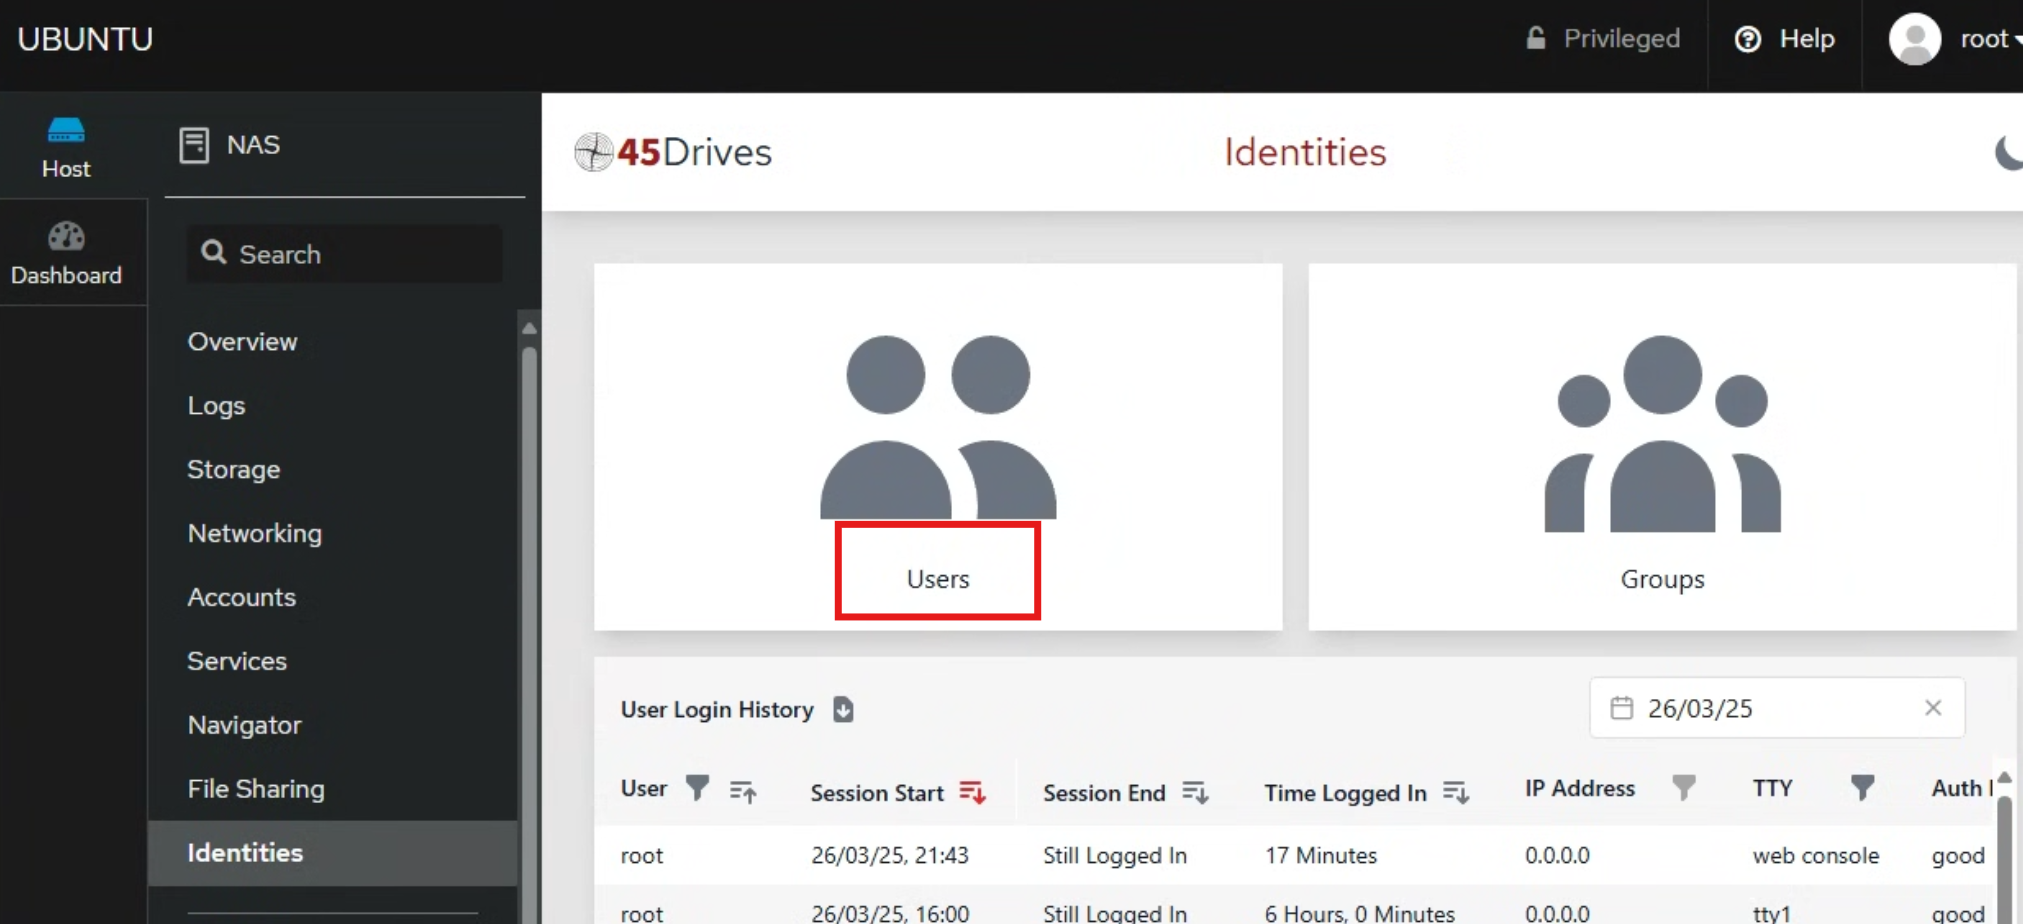
Task: Click the Privileged access lock button
Action: click(1602, 39)
